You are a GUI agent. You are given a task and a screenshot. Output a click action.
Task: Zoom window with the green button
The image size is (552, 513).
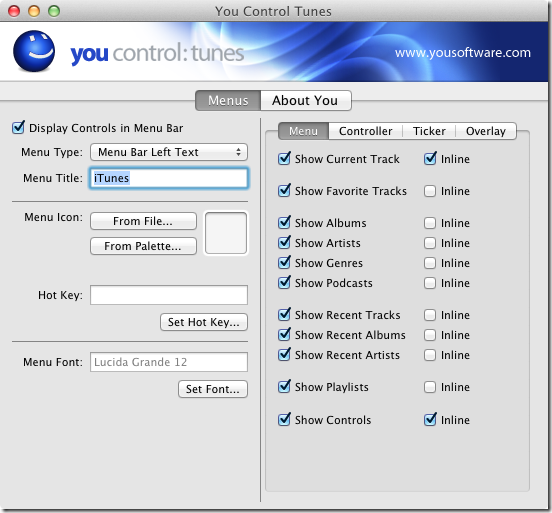[54, 11]
